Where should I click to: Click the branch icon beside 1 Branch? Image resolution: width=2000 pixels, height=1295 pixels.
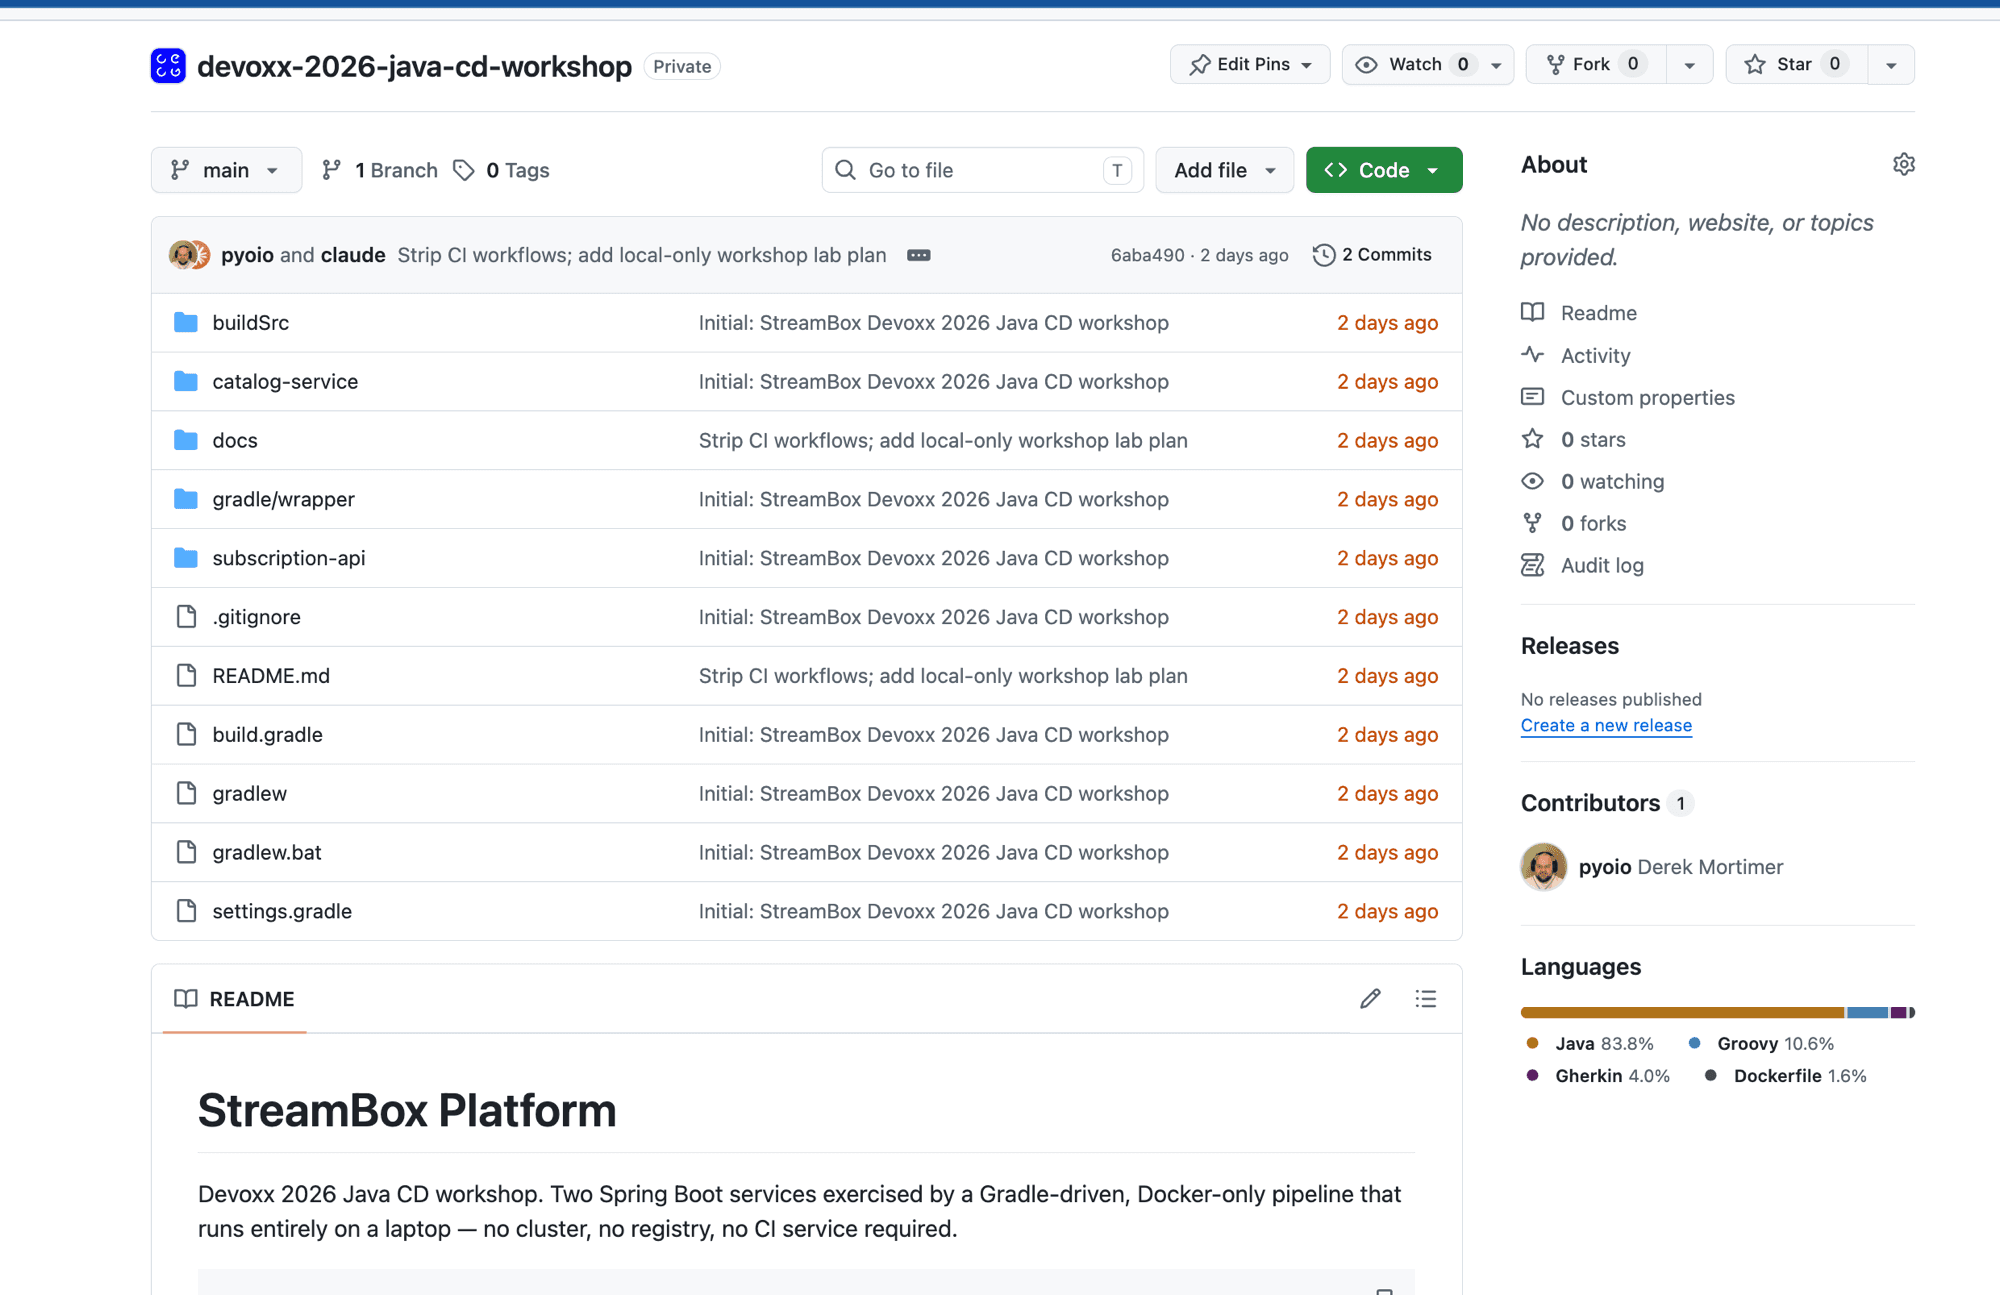pyautogui.click(x=332, y=170)
